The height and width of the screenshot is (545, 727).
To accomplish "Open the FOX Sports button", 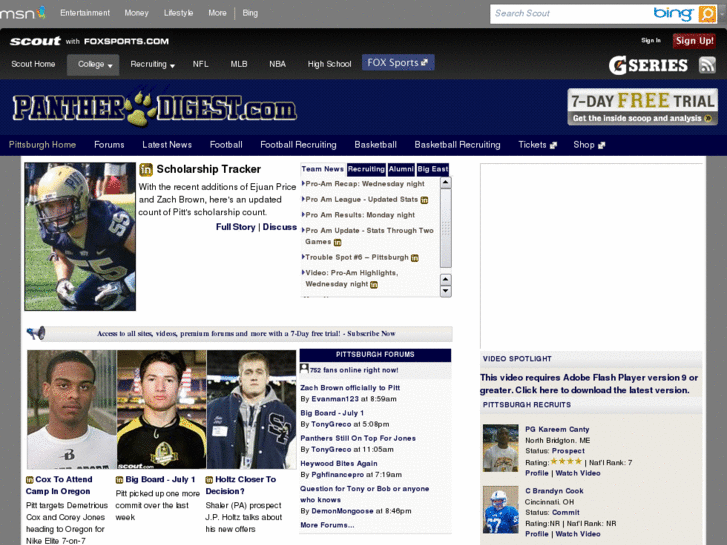I will tap(398, 63).
